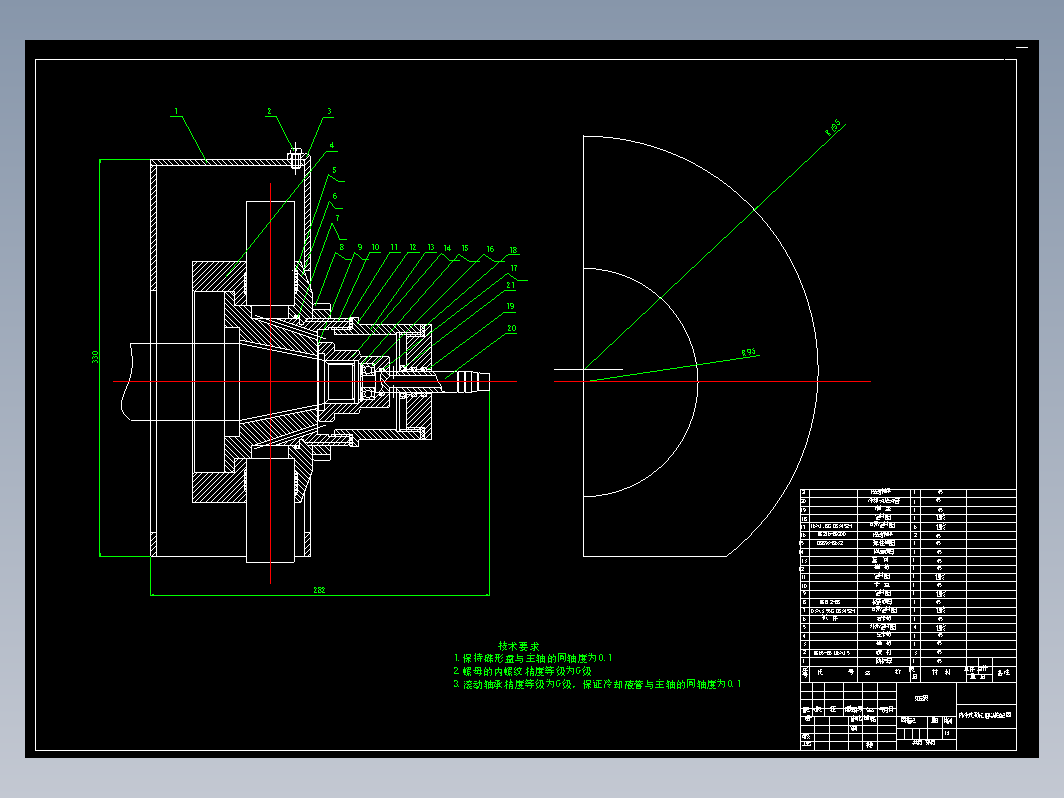Click part callout number 20 near hose fitting
Image resolution: width=1064 pixels, height=798 pixels.
(x=512, y=328)
